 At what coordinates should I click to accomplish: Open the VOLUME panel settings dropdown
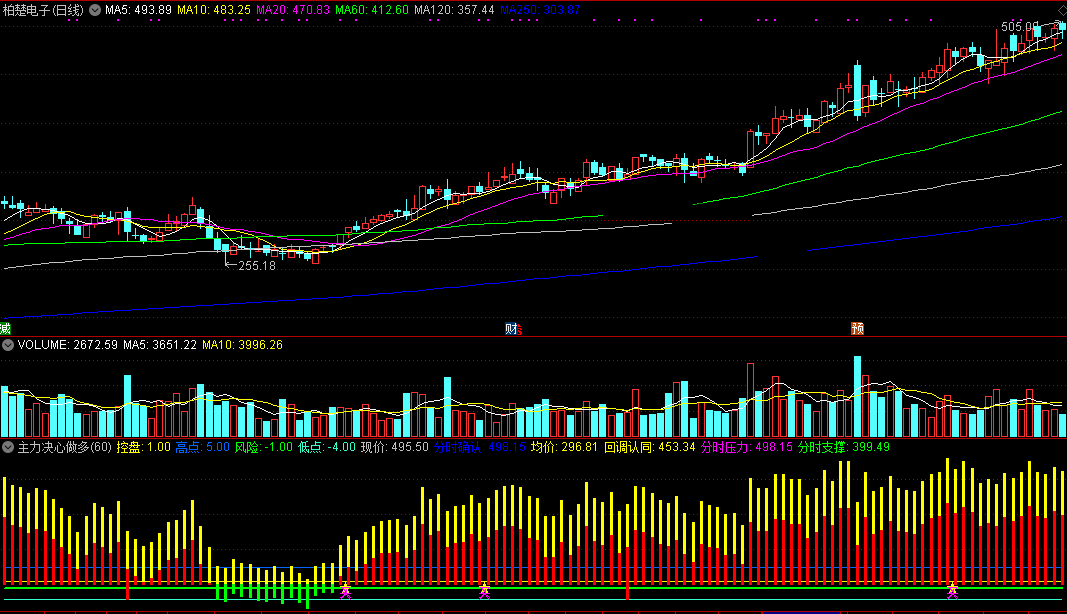tap(8, 345)
